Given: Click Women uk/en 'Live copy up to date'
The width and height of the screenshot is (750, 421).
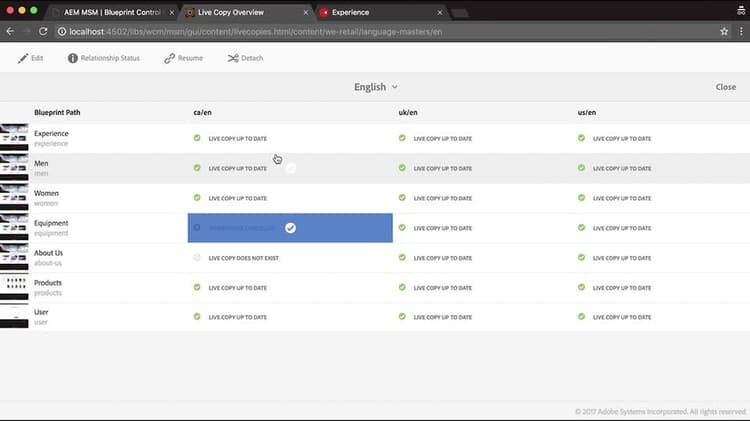Looking at the screenshot, I should pos(442,198).
